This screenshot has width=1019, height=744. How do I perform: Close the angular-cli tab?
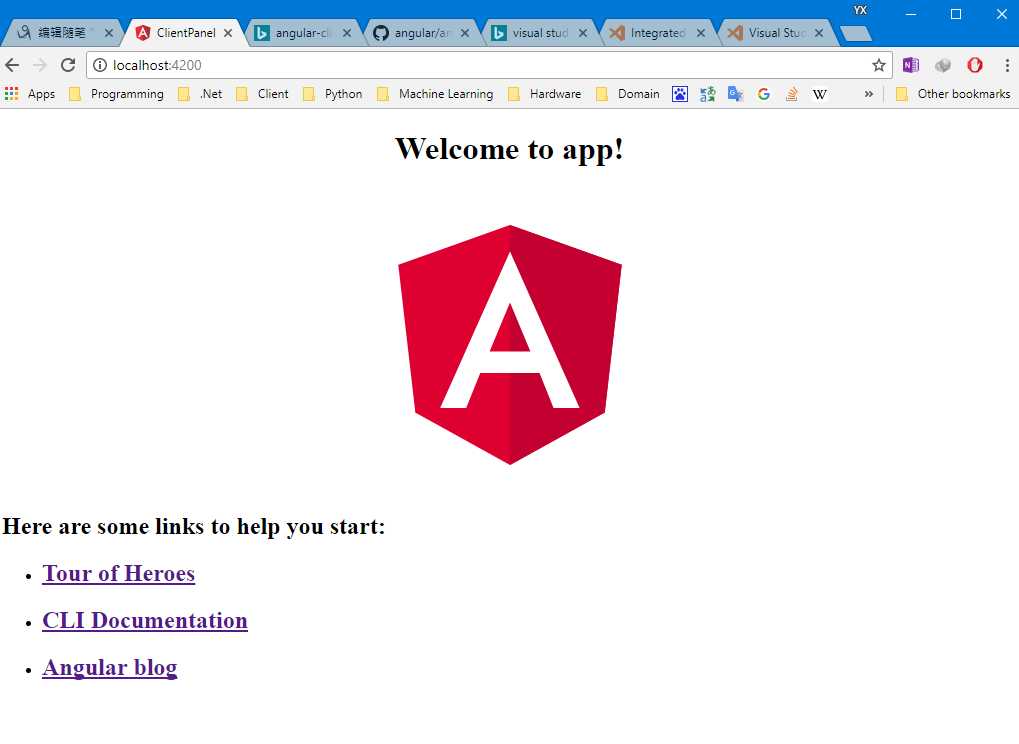(347, 32)
